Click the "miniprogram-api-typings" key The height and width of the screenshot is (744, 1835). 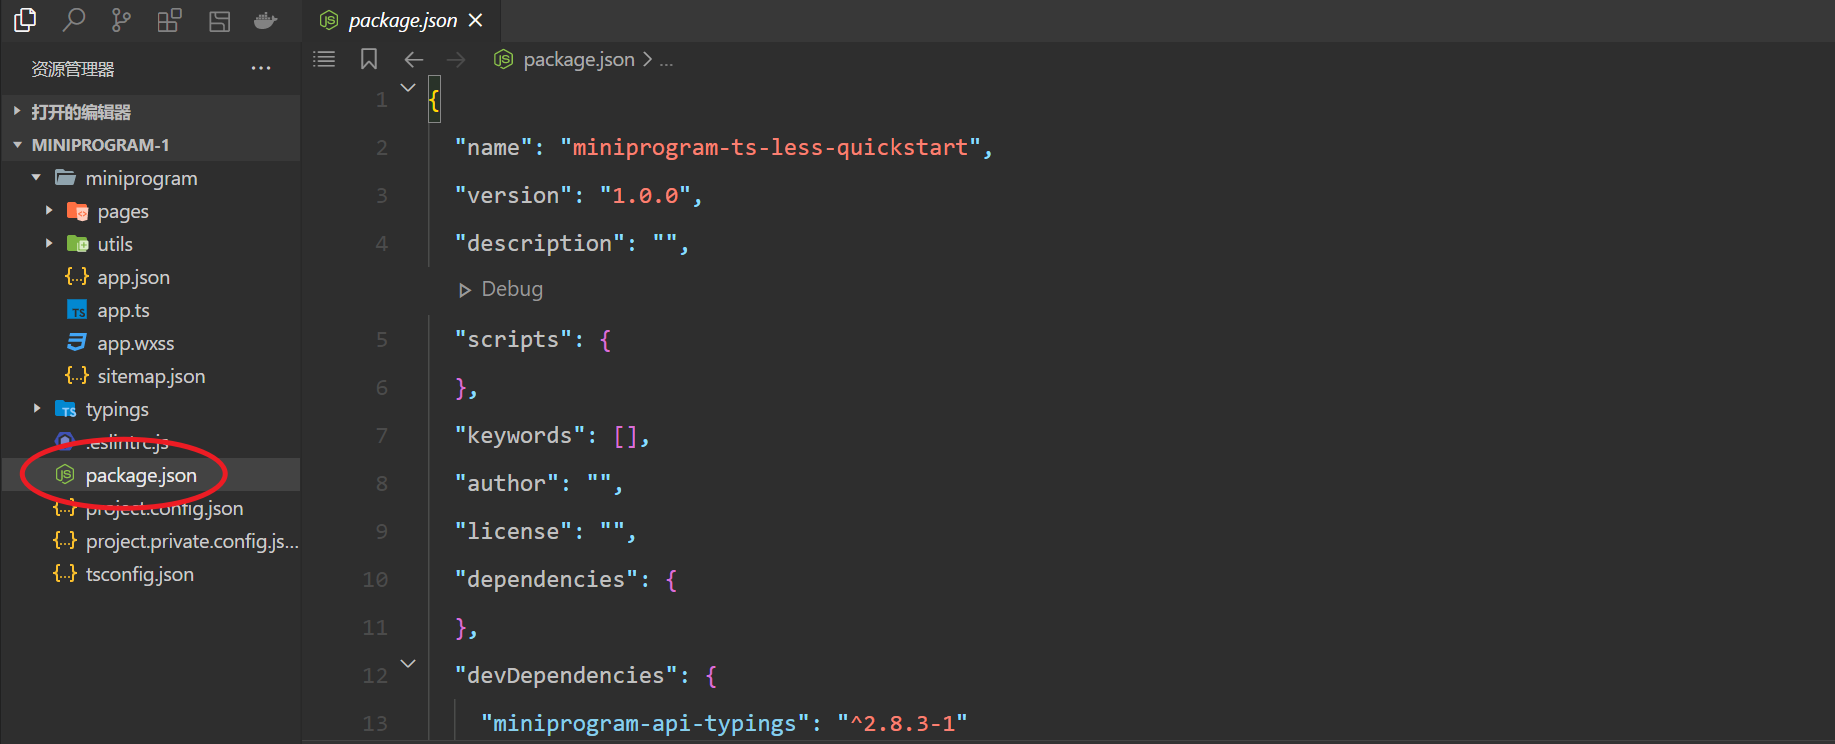pos(645,723)
